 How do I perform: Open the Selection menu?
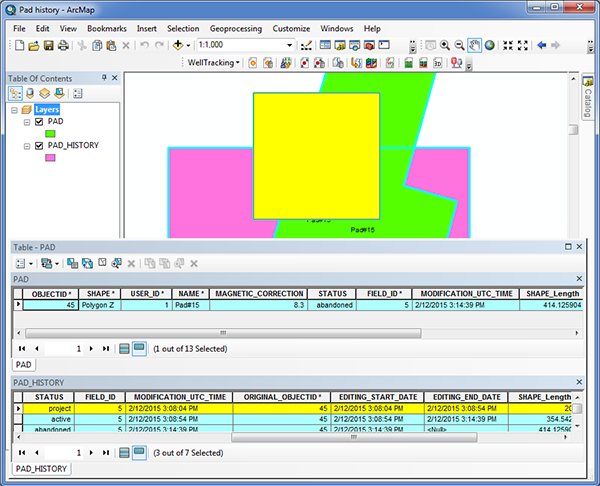point(183,29)
